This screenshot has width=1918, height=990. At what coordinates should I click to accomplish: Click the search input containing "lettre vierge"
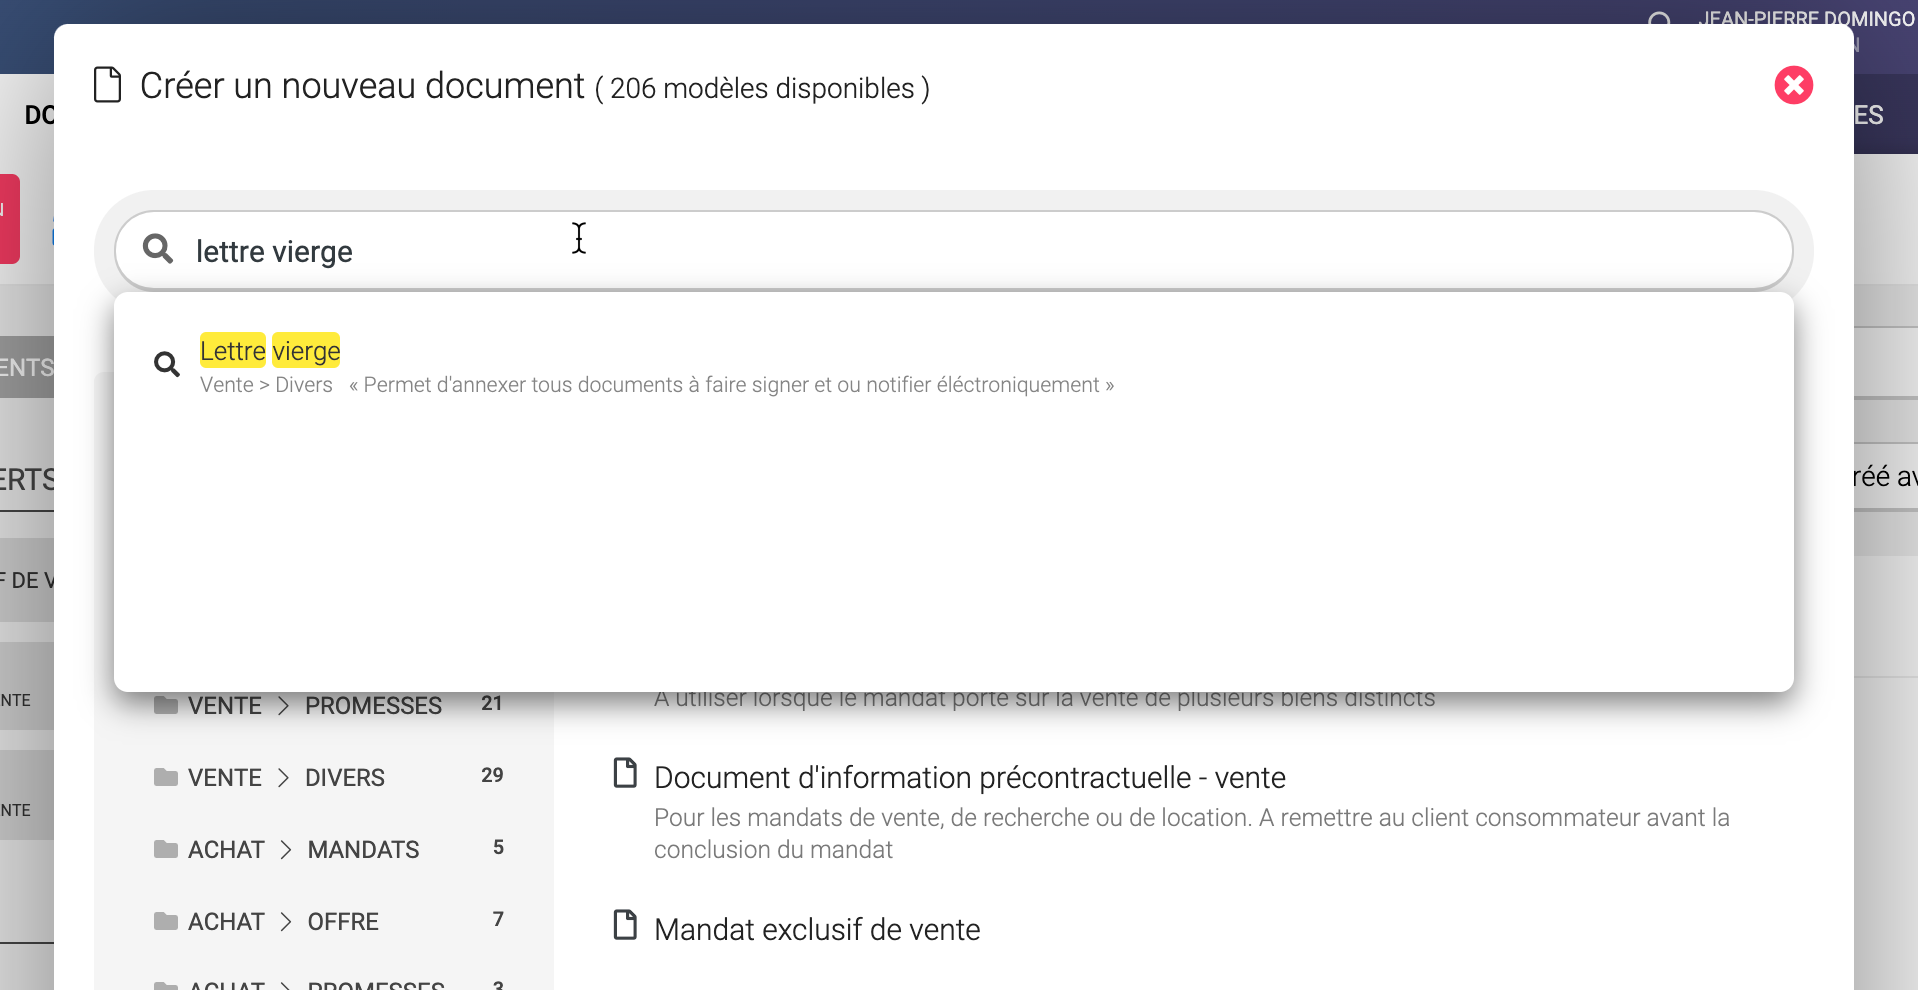(900, 251)
